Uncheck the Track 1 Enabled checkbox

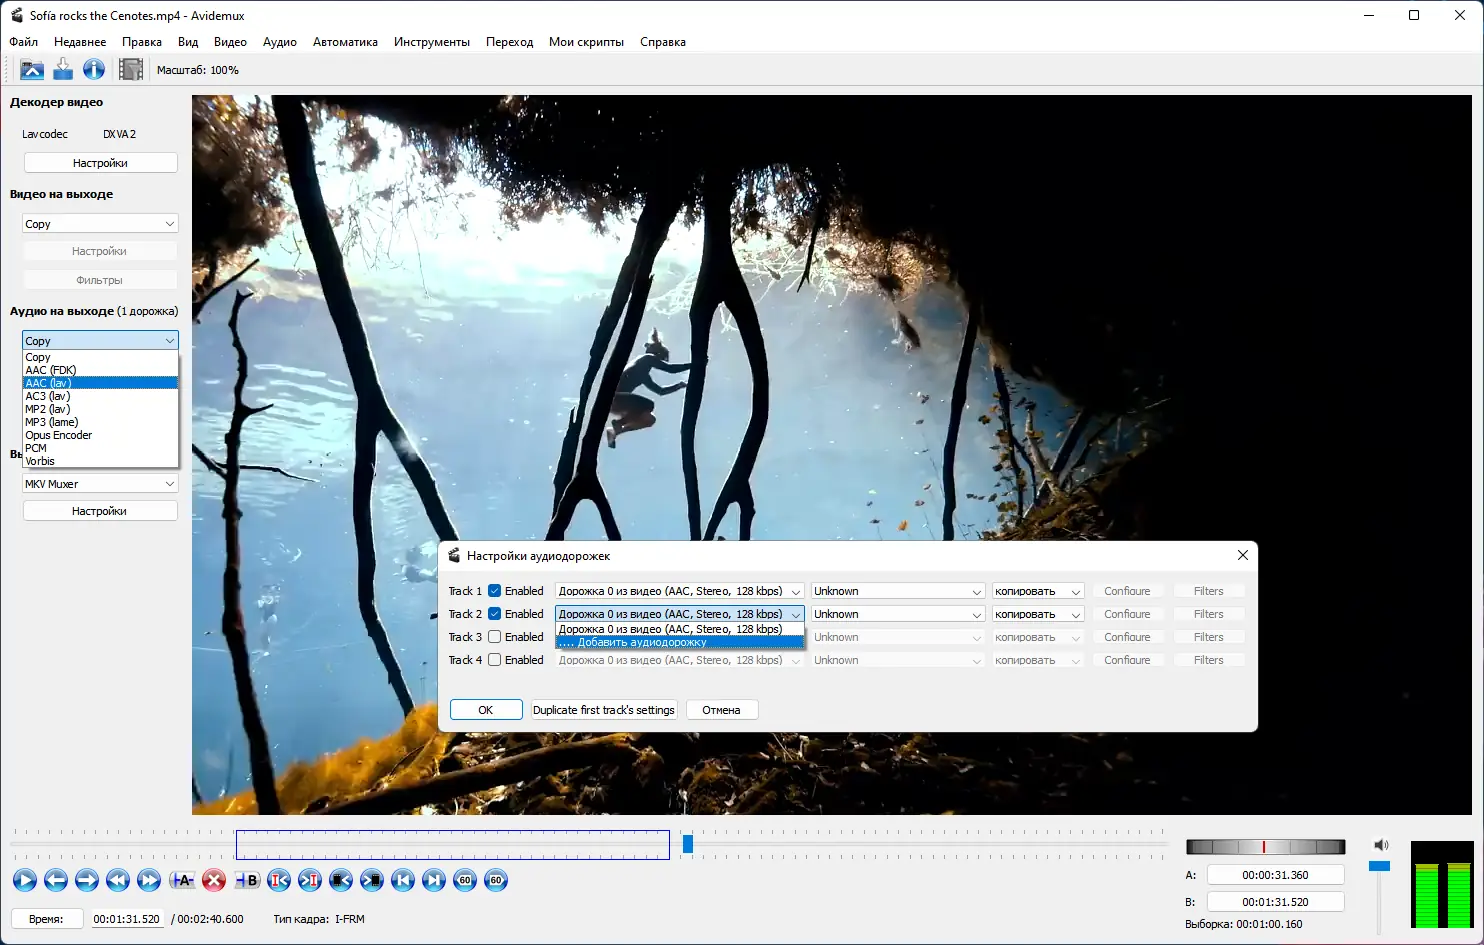(x=494, y=591)
